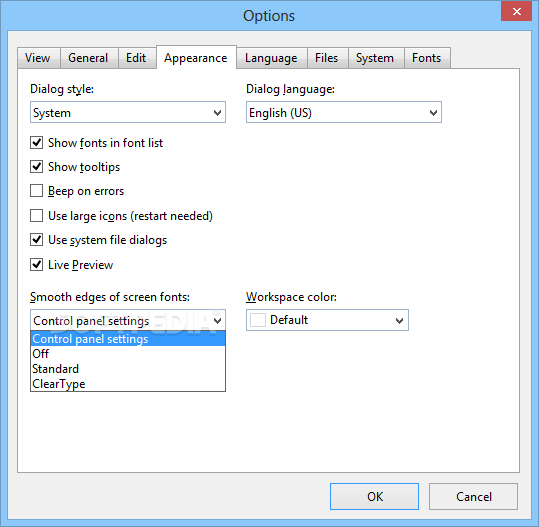
Task: Open the Fonts tab
Action: pos(427,58)
